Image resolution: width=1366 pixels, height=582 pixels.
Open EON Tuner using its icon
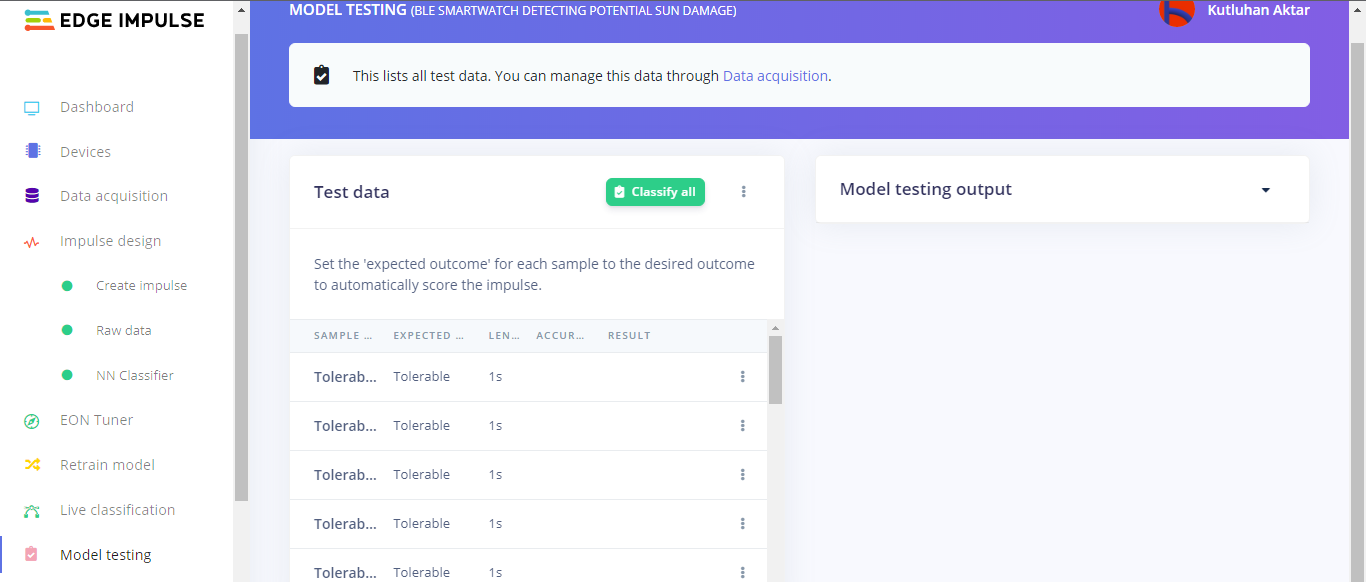click(x=31, y=419)
